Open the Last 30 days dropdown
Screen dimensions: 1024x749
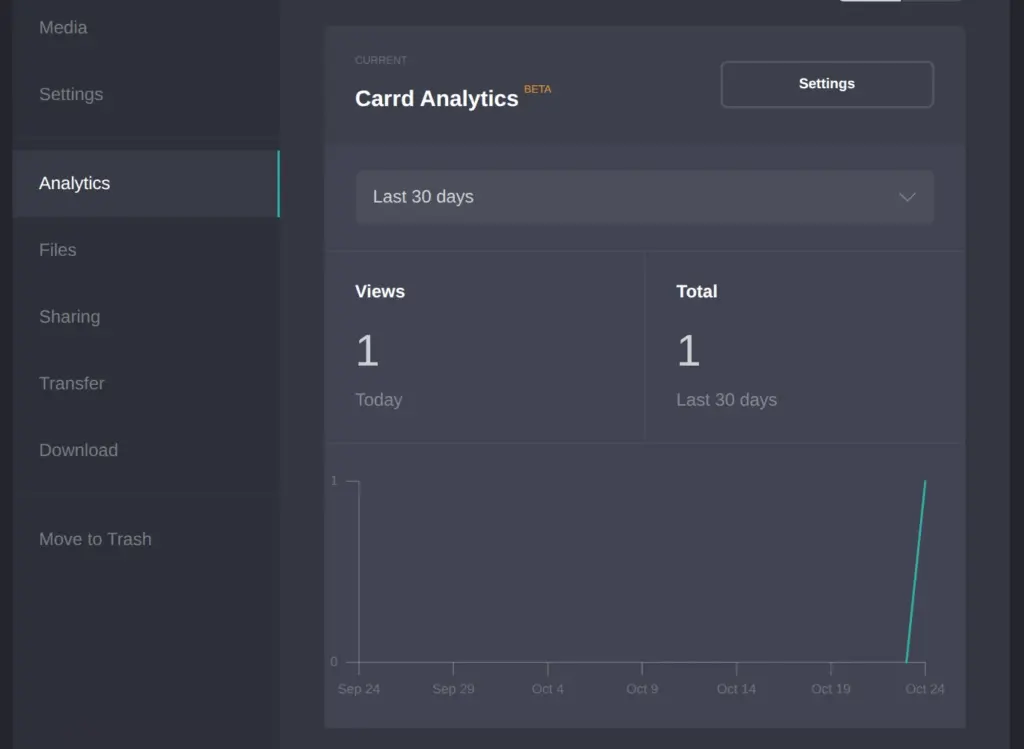[645, 197]
